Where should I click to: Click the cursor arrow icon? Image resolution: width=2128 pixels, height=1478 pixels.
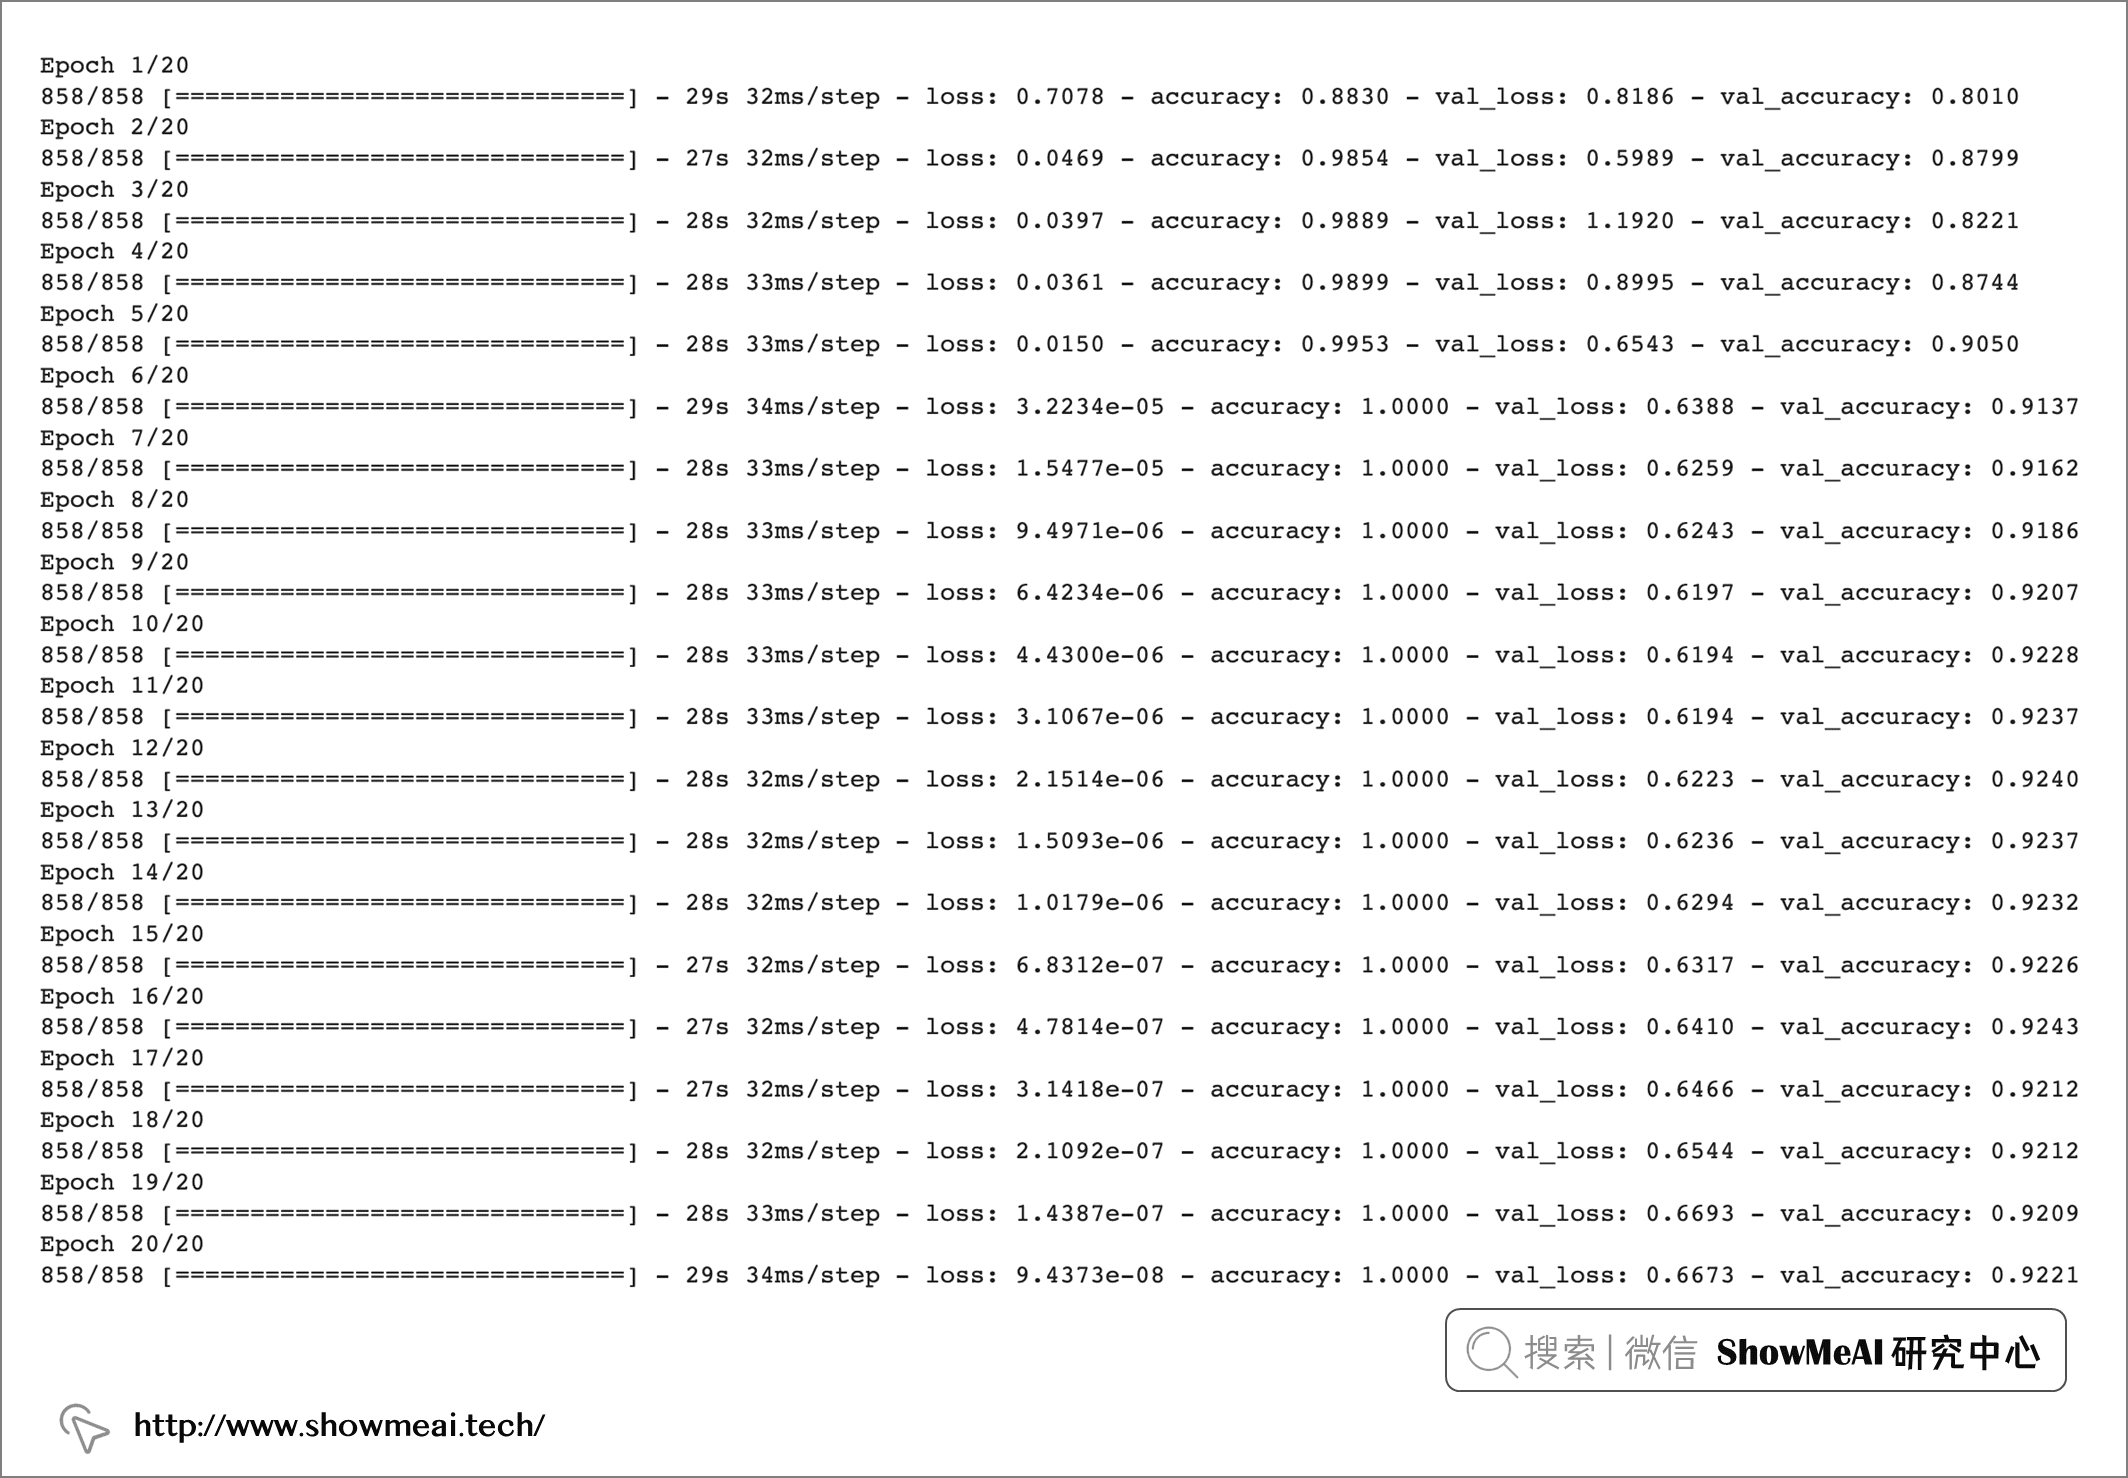(84, 1426)
